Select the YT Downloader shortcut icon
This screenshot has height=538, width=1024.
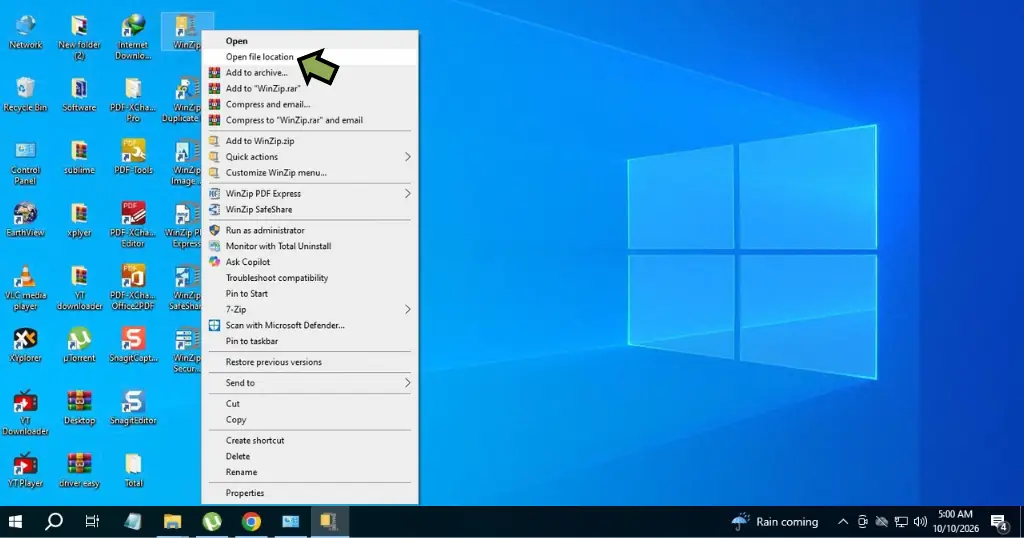tap(25, 413)
